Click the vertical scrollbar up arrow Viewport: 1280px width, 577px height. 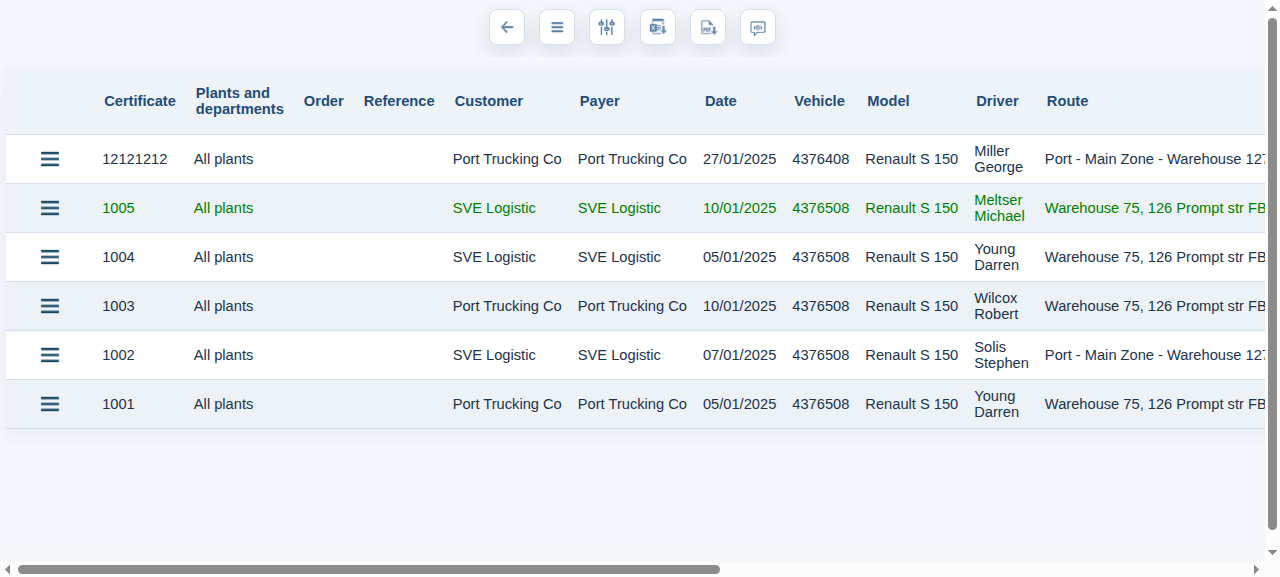coord(1272,7)
